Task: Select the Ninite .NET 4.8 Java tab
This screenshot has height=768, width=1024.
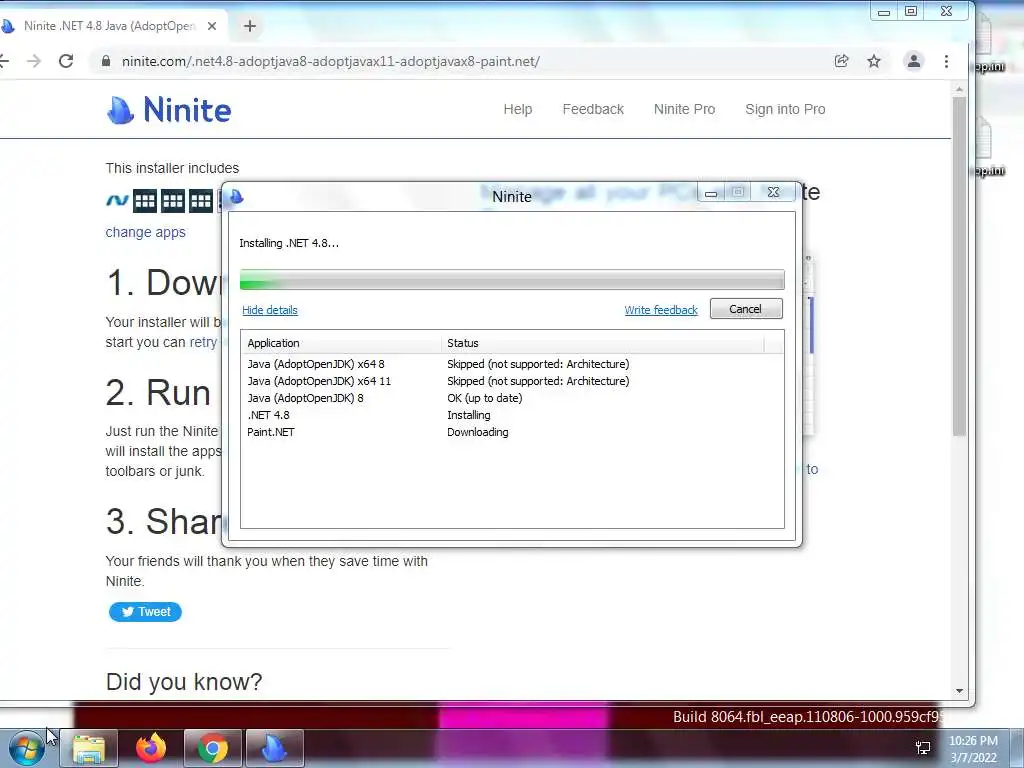Action: click(110, 26)
